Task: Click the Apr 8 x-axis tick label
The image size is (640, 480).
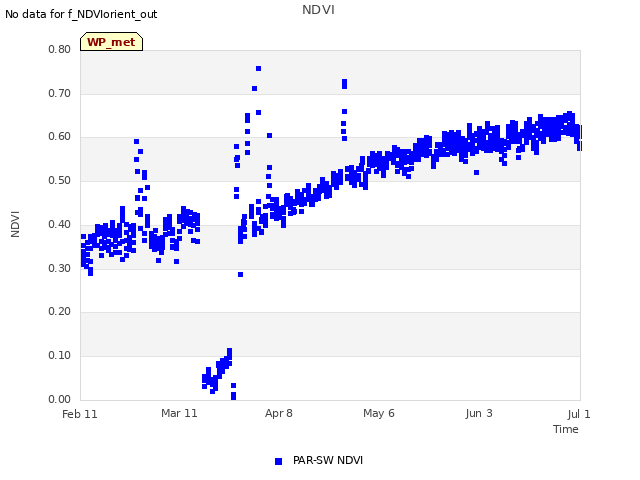Action: coord(279,413)
